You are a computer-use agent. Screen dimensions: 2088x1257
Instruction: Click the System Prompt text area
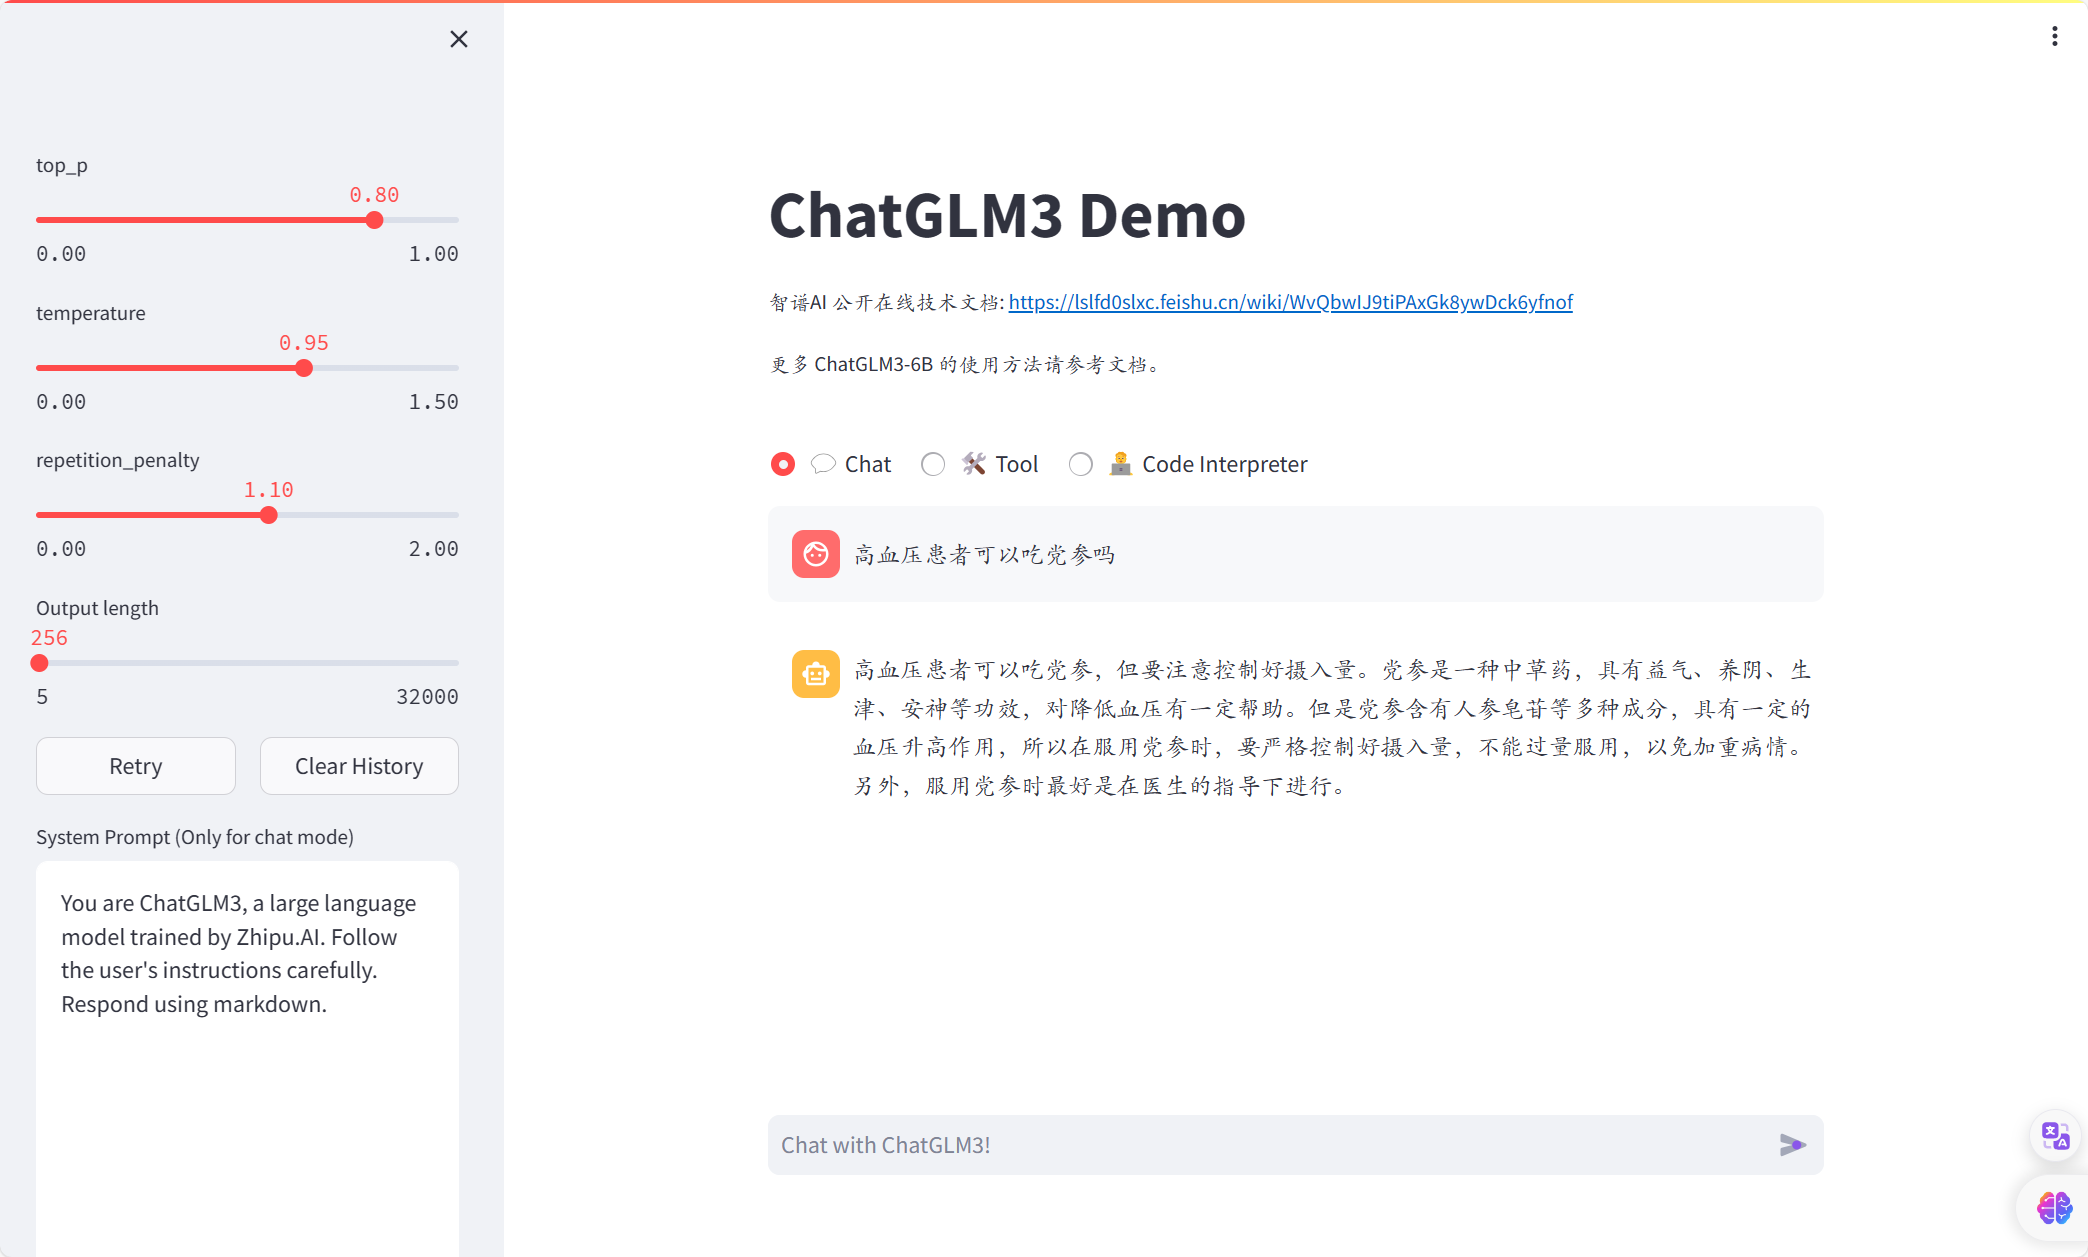click(247, 1050)
